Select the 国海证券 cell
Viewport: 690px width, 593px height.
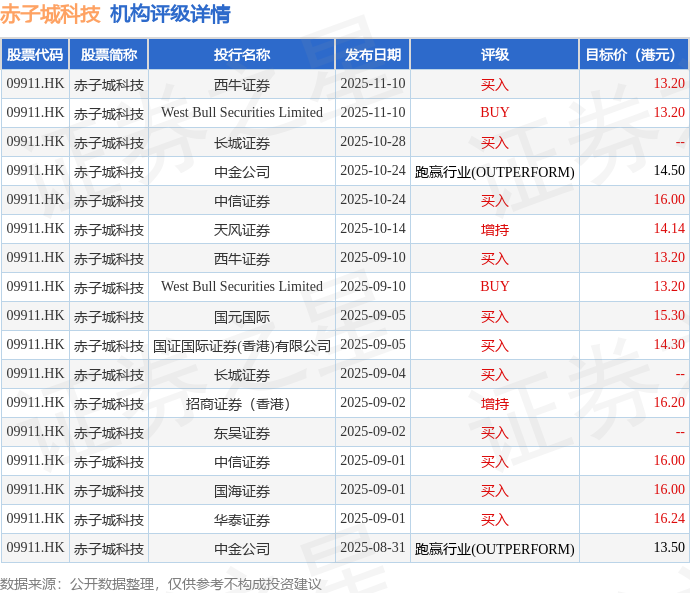click(242, 491)
